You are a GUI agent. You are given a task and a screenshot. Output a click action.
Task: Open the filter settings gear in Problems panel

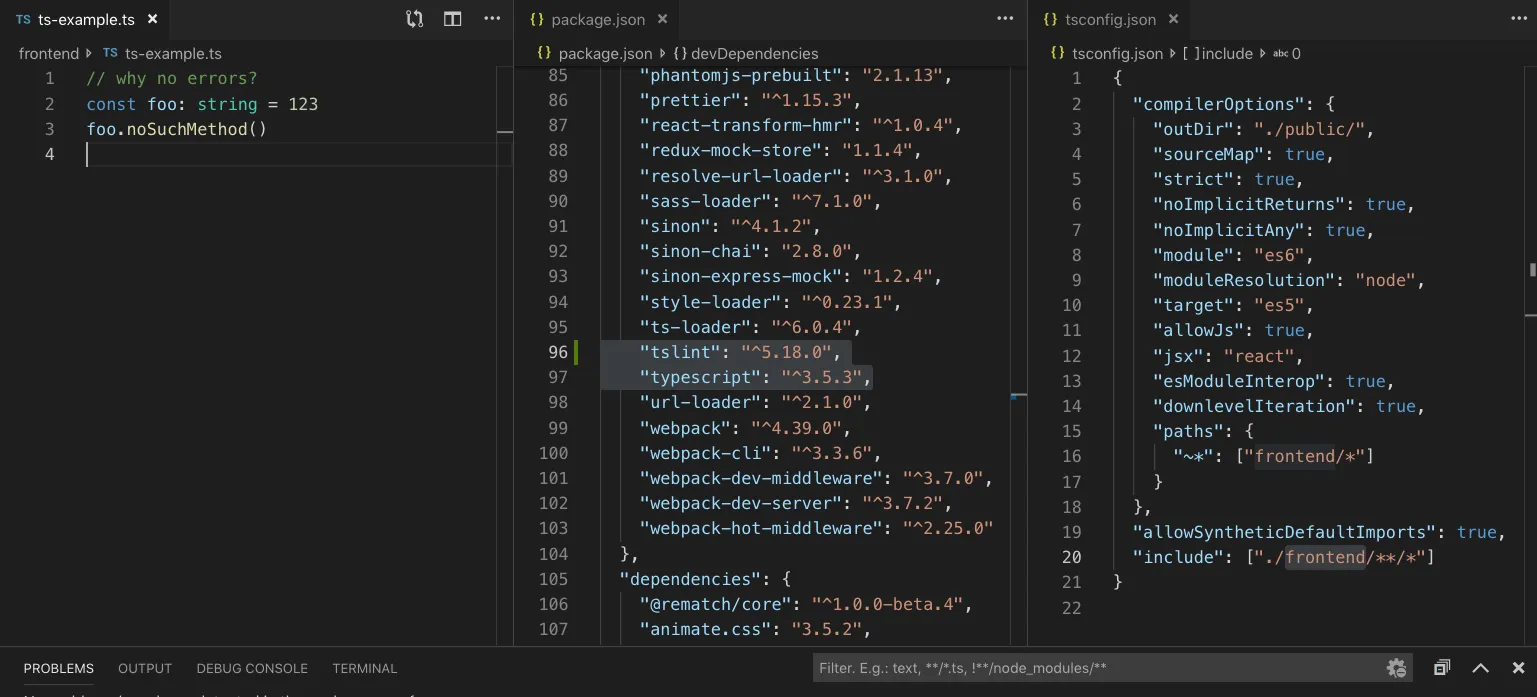(x=1396, y=668)
